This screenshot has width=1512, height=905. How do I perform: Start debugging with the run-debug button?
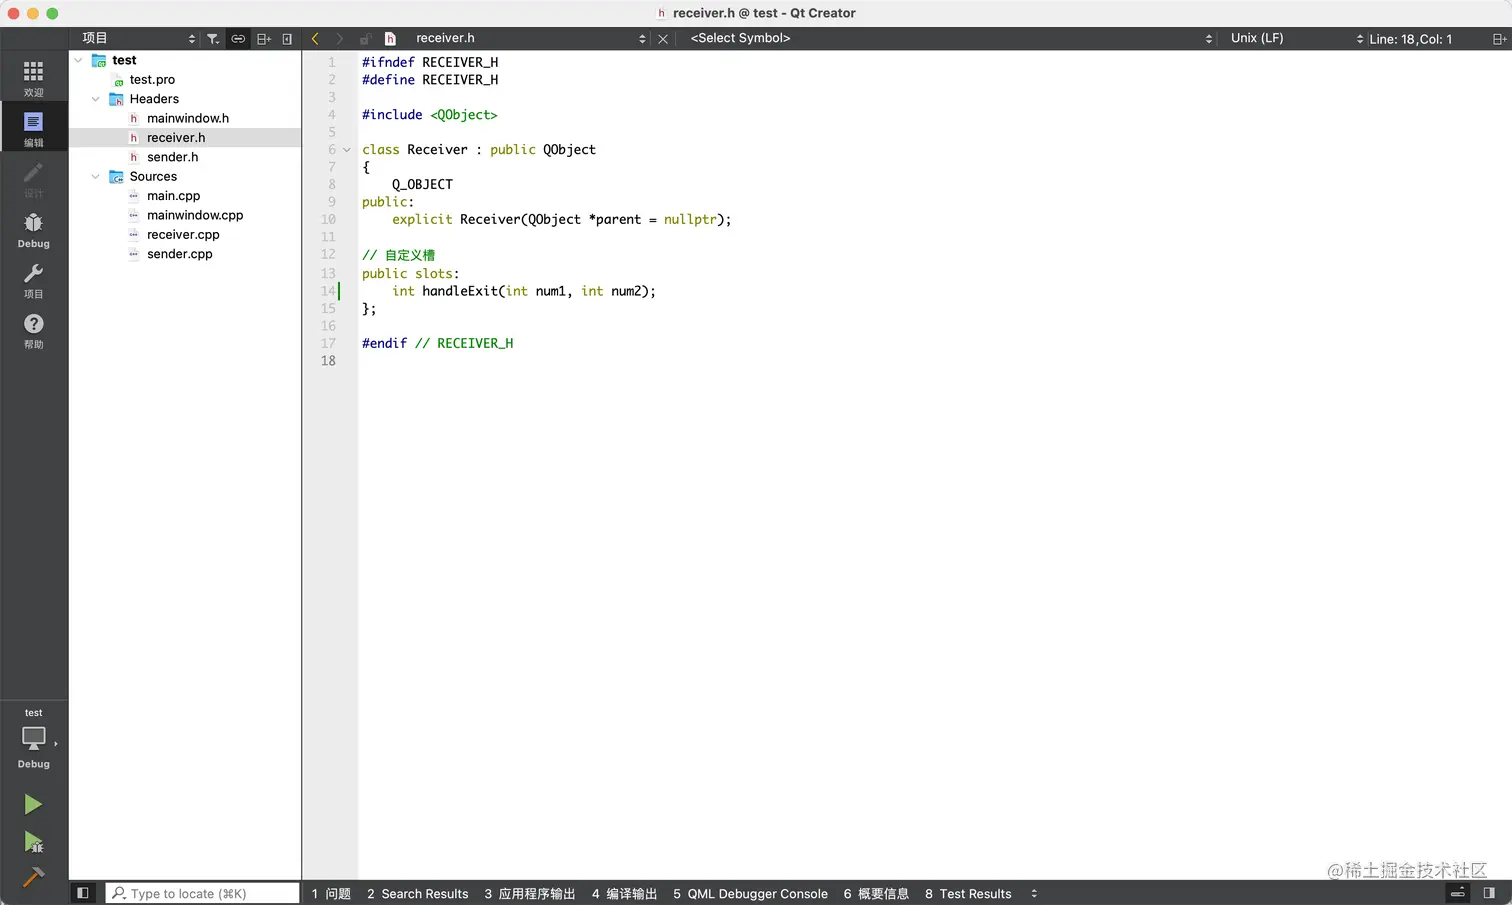click(33, 842)
